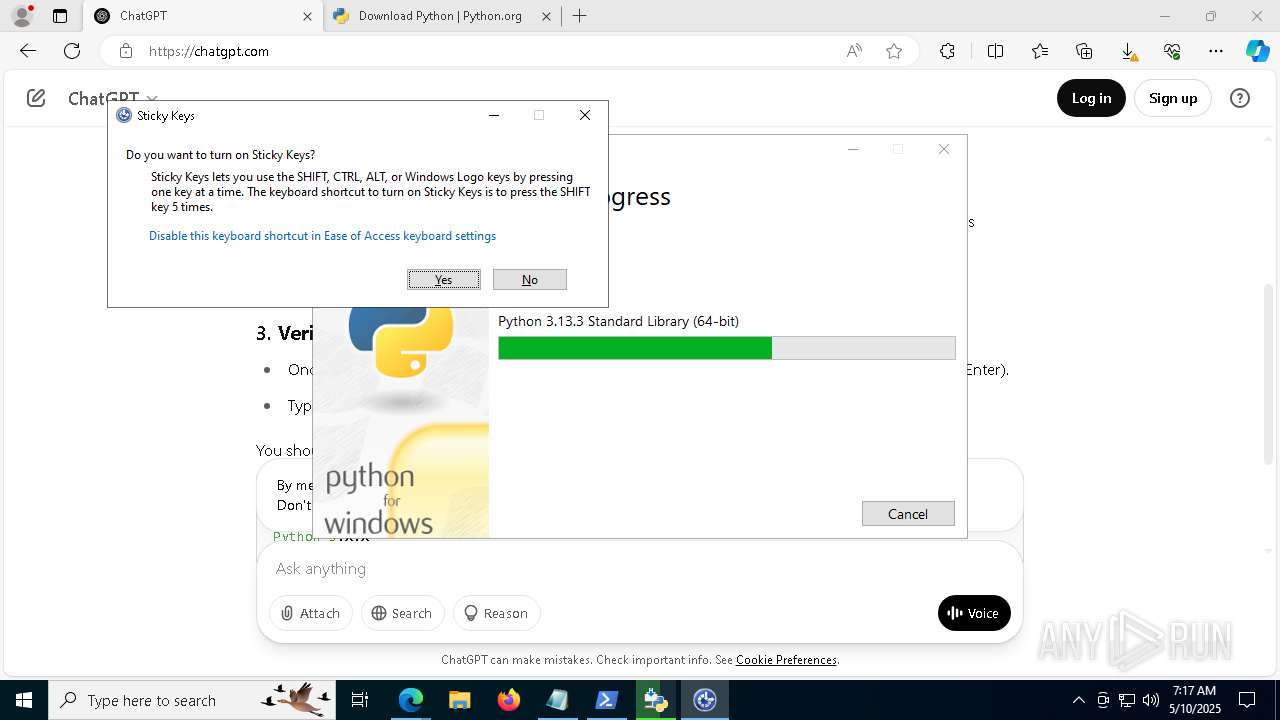
Task: Close the Python installer window
Action: [x=943, y=149]
